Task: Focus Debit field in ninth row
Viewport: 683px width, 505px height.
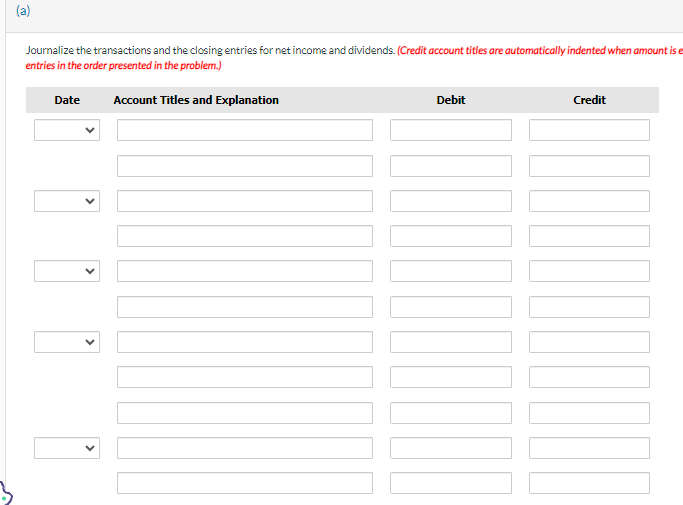Action: pos(451,413)
